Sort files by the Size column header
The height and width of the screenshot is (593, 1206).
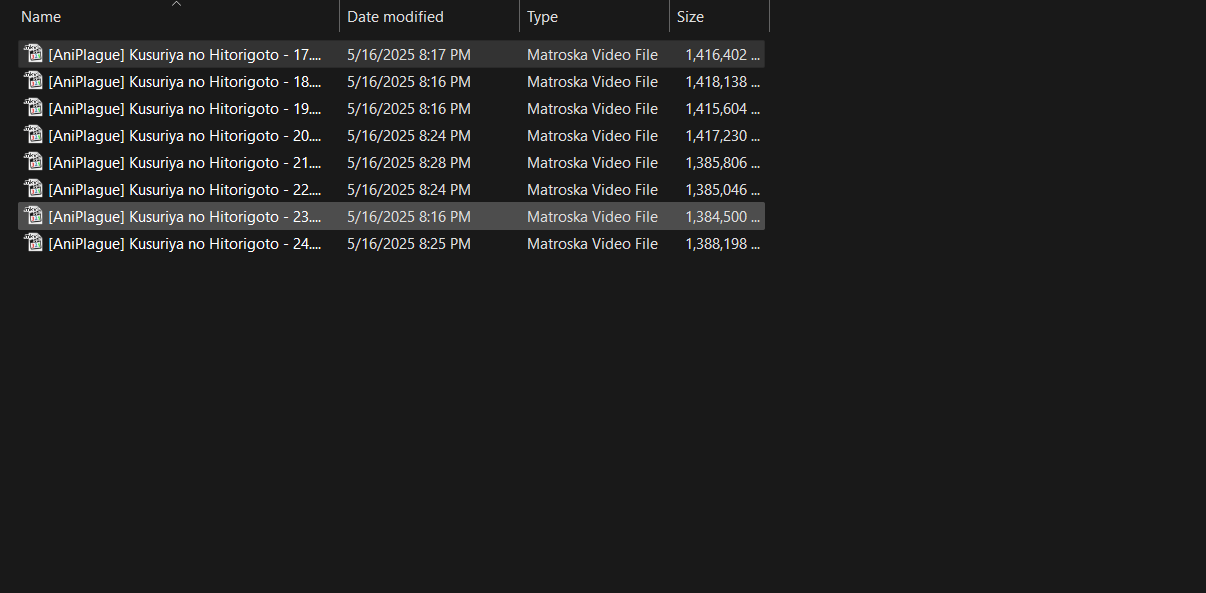pos(720,17)
